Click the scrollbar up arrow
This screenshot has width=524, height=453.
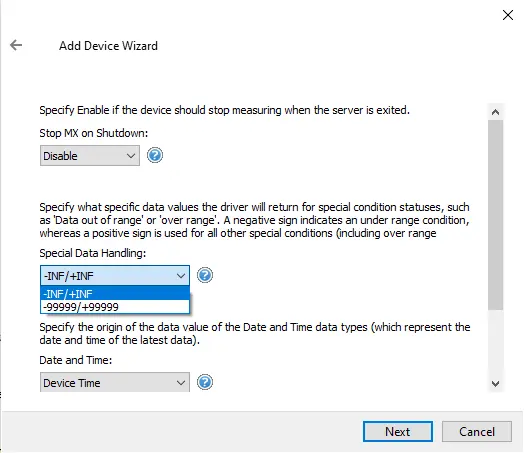pos(495,112)
